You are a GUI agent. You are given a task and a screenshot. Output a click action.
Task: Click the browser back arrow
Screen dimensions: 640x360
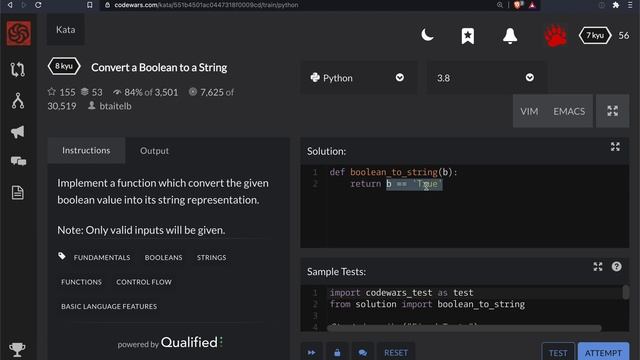pyautogui.click(x=10, y=5)
